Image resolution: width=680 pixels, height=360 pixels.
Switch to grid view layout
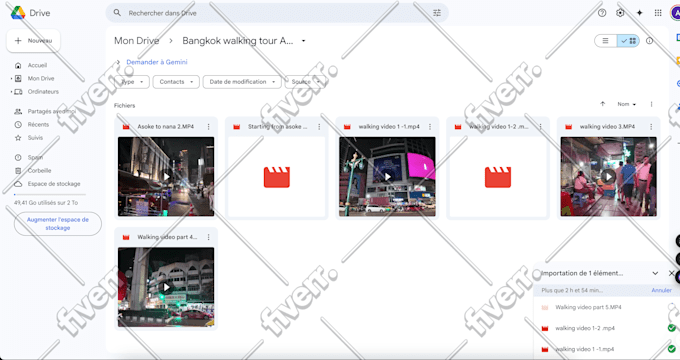[x=628, y=41]
